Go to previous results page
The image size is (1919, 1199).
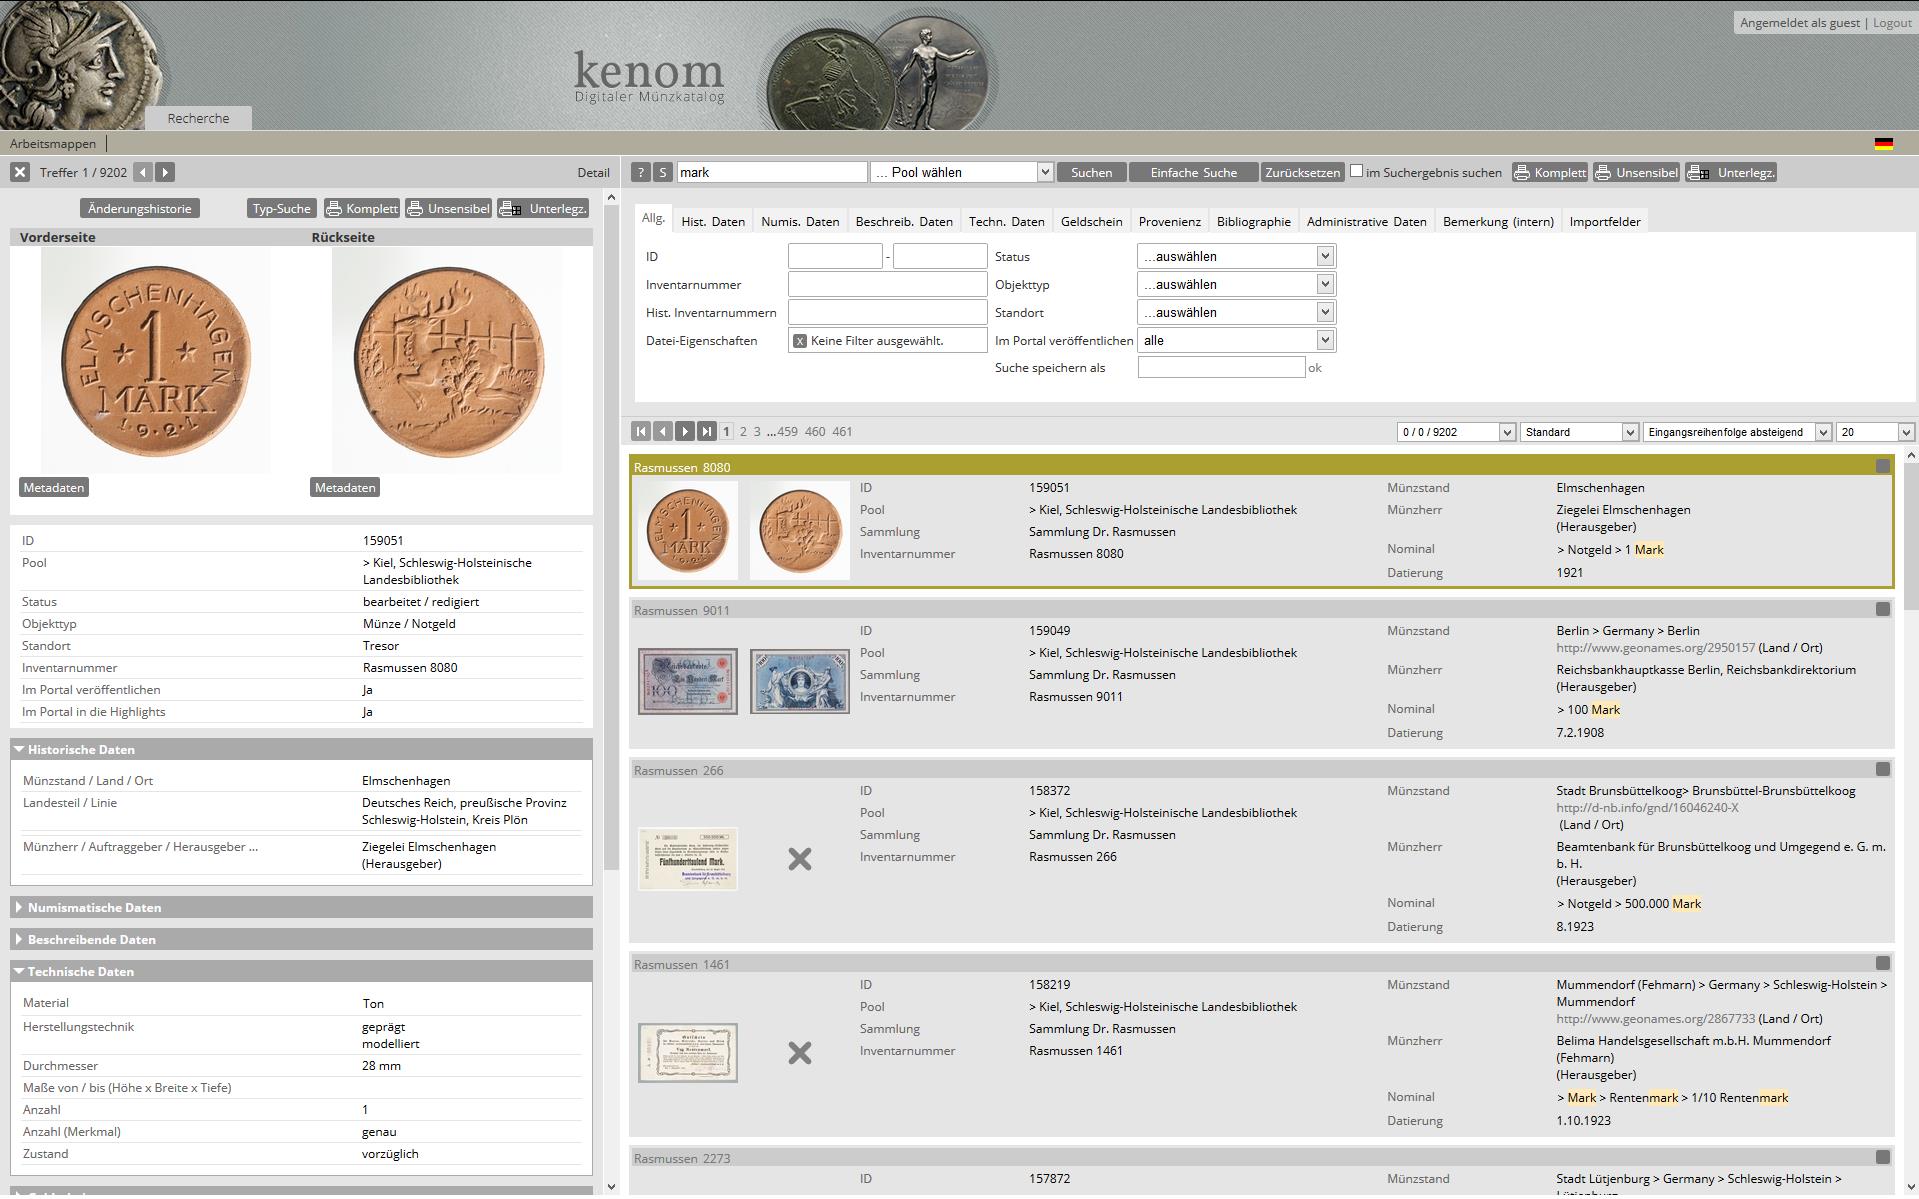663,431
